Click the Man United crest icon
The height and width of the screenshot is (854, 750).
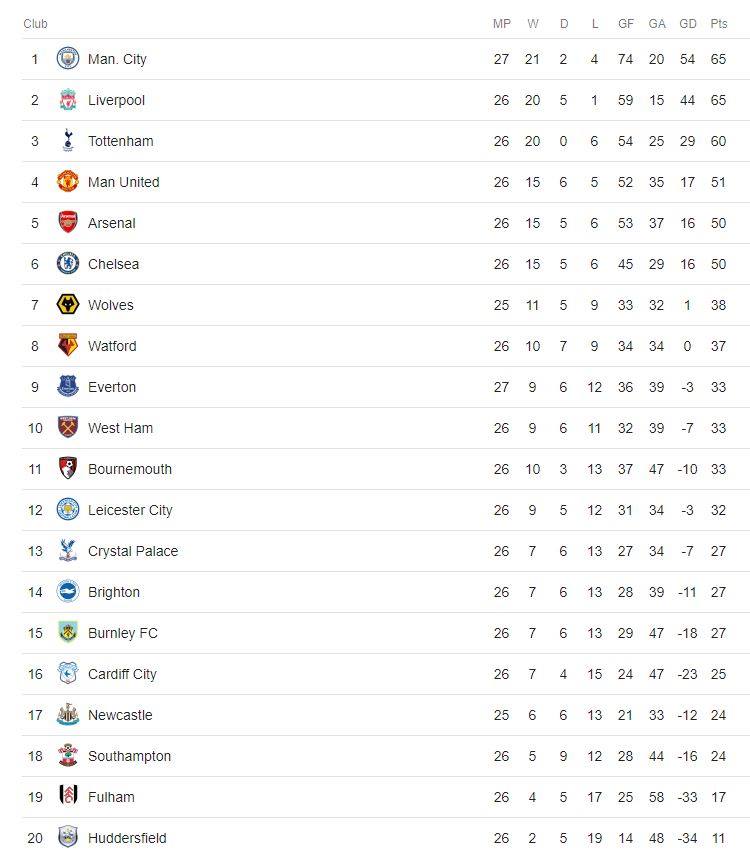pos(68,181)
